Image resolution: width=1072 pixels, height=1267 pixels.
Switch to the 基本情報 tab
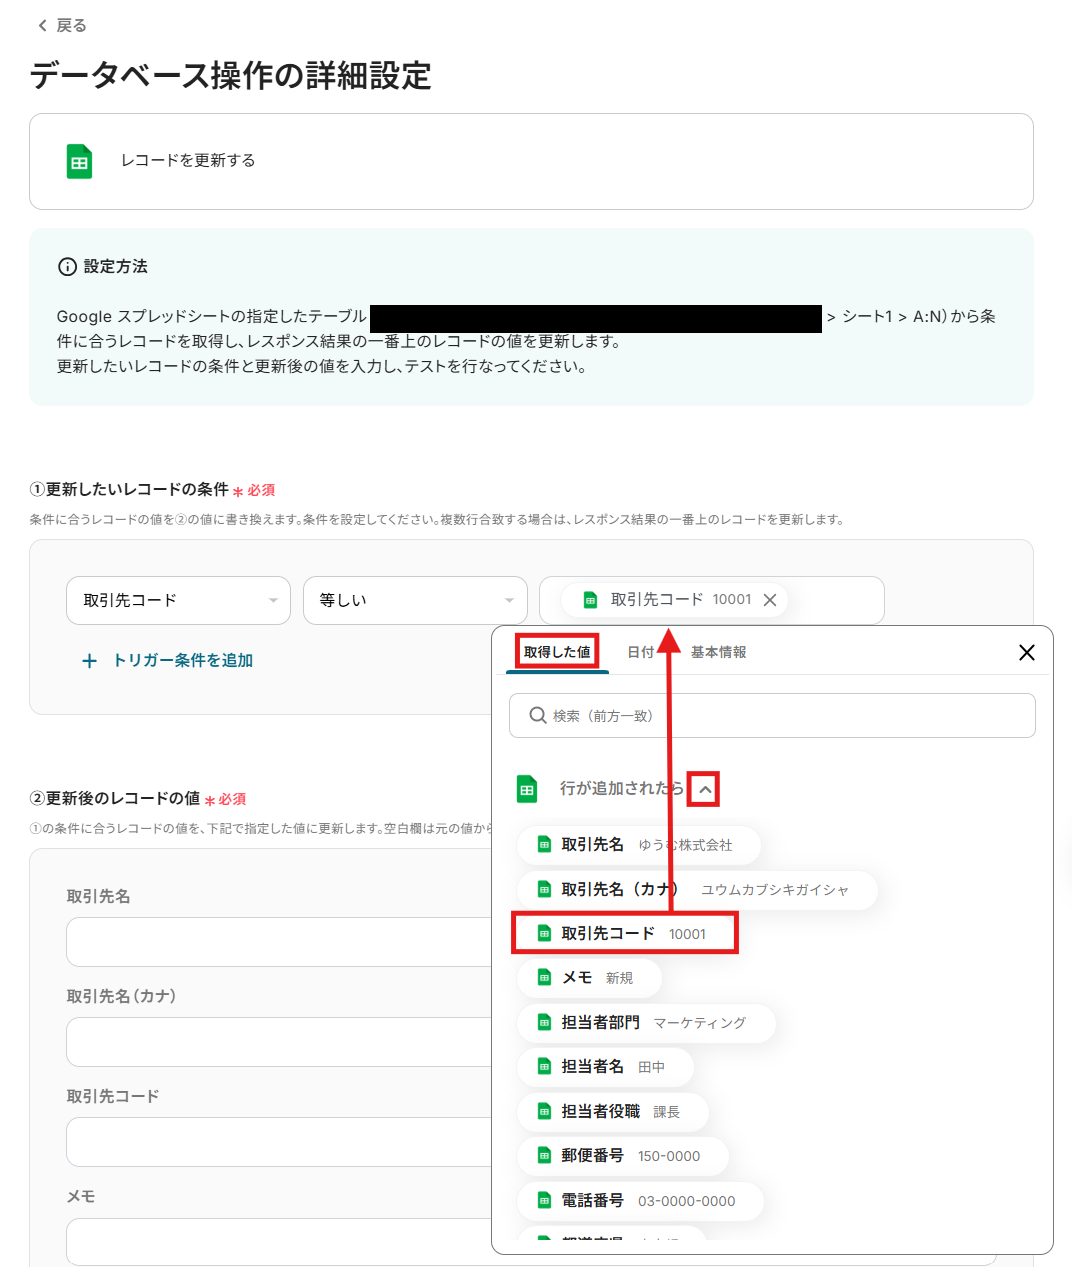click(718, 652)
